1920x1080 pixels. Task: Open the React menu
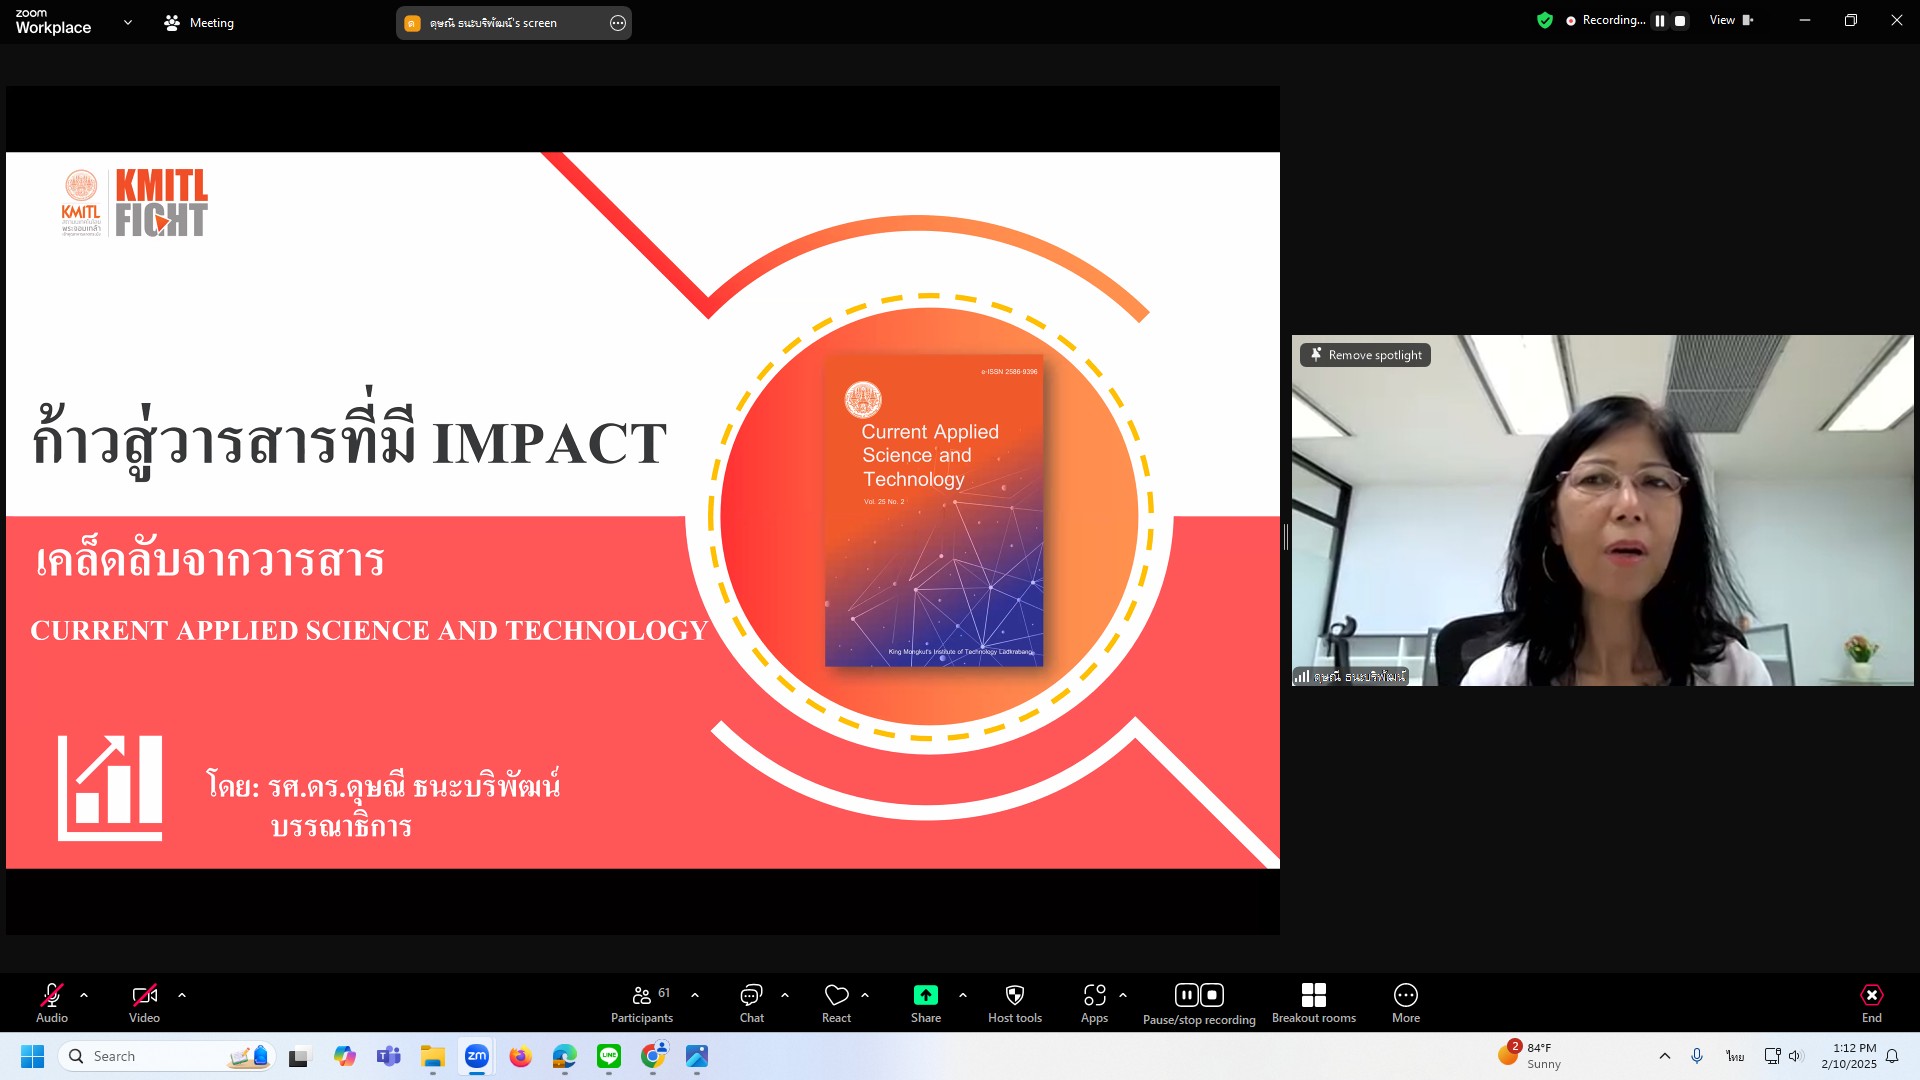836,1003
